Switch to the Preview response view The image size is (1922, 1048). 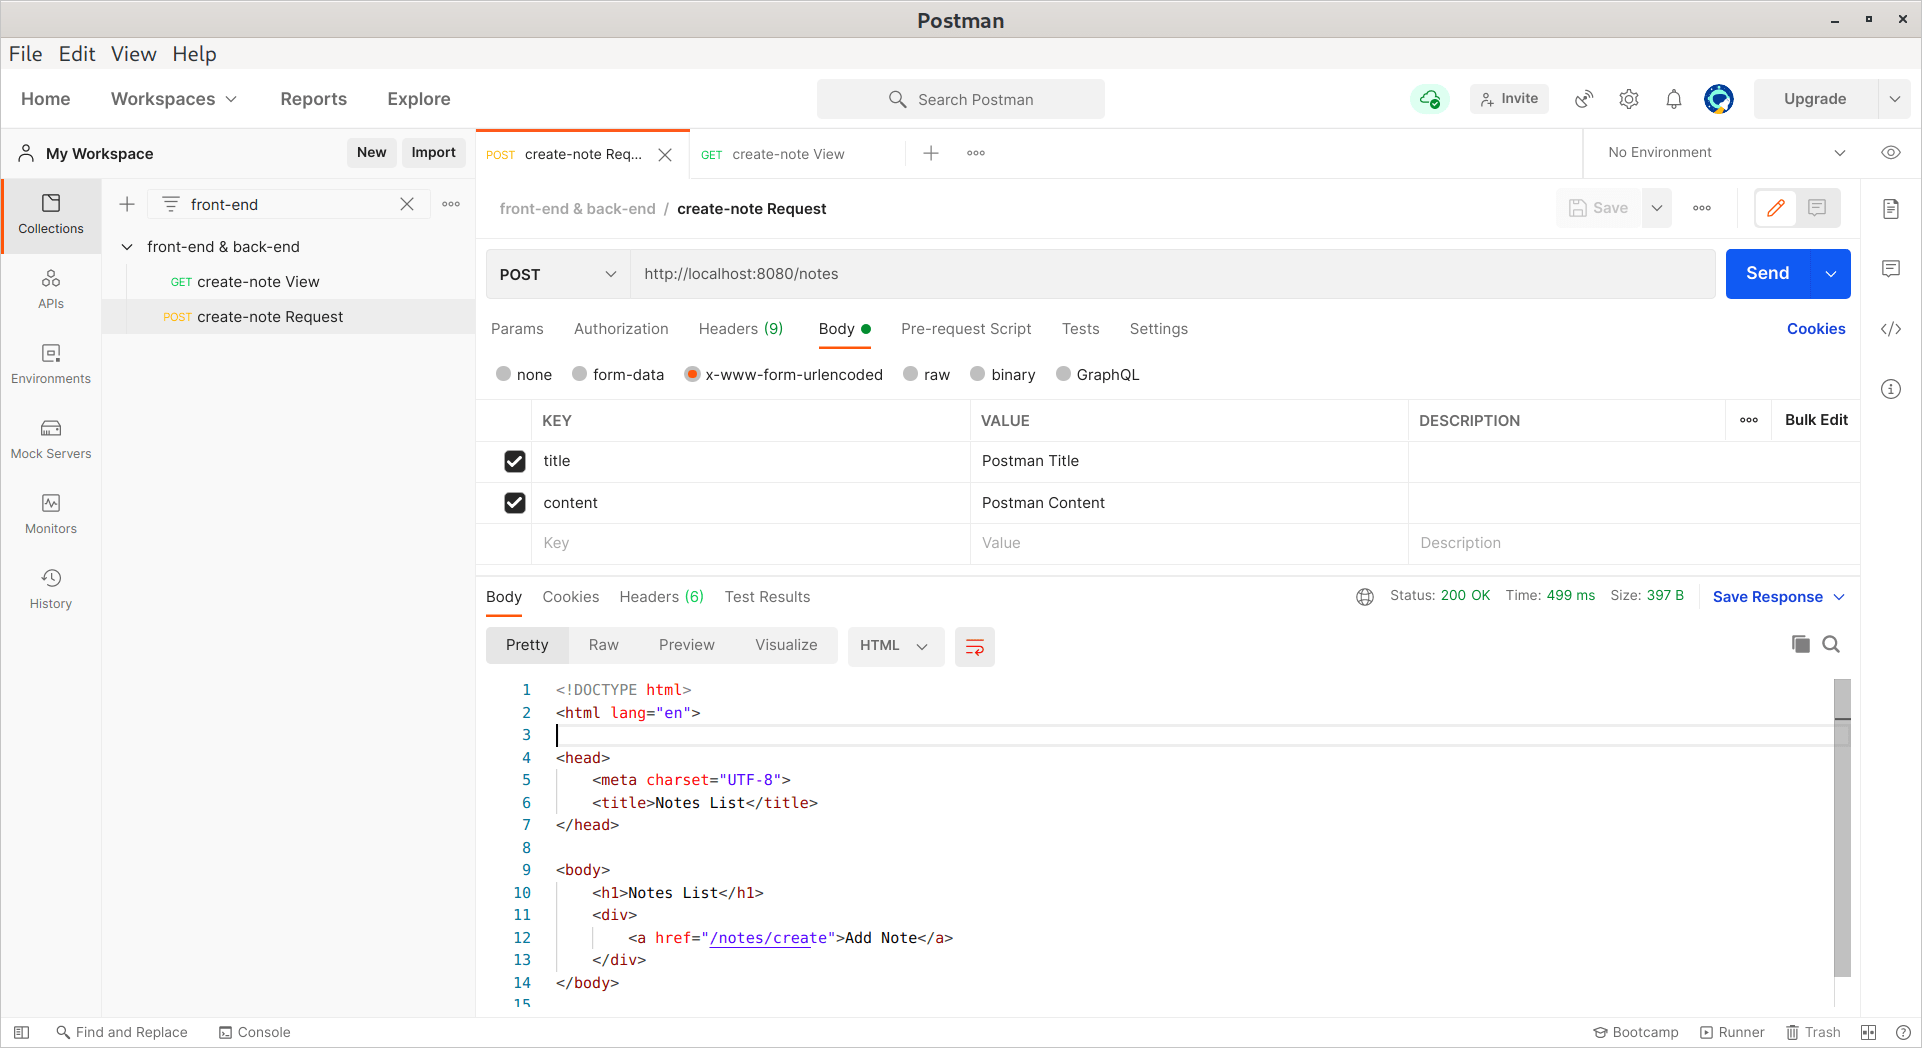[x=687, y=645]
